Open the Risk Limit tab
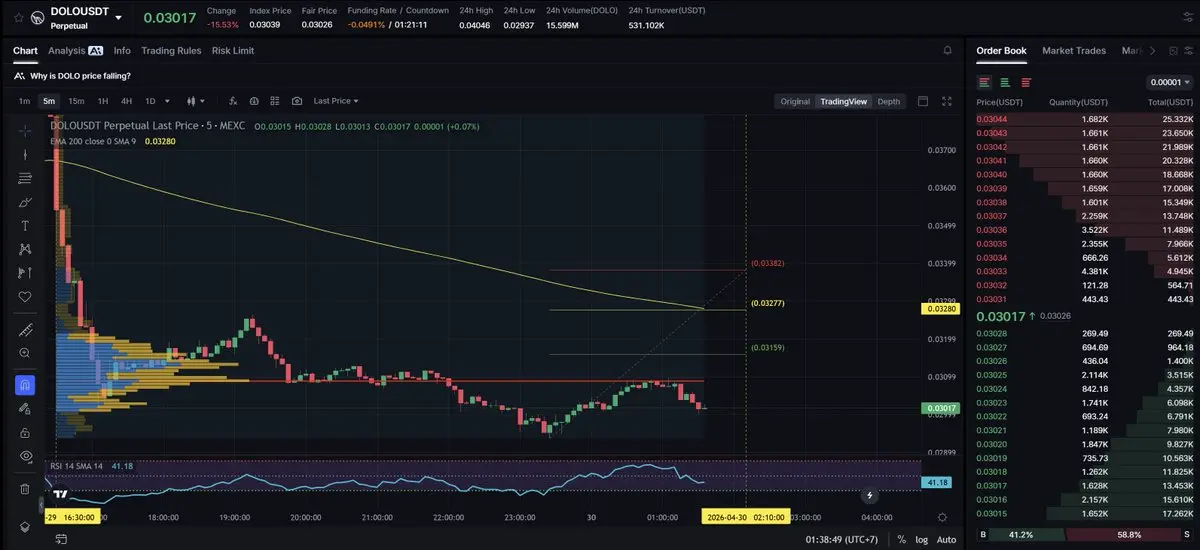 (233, 50)
